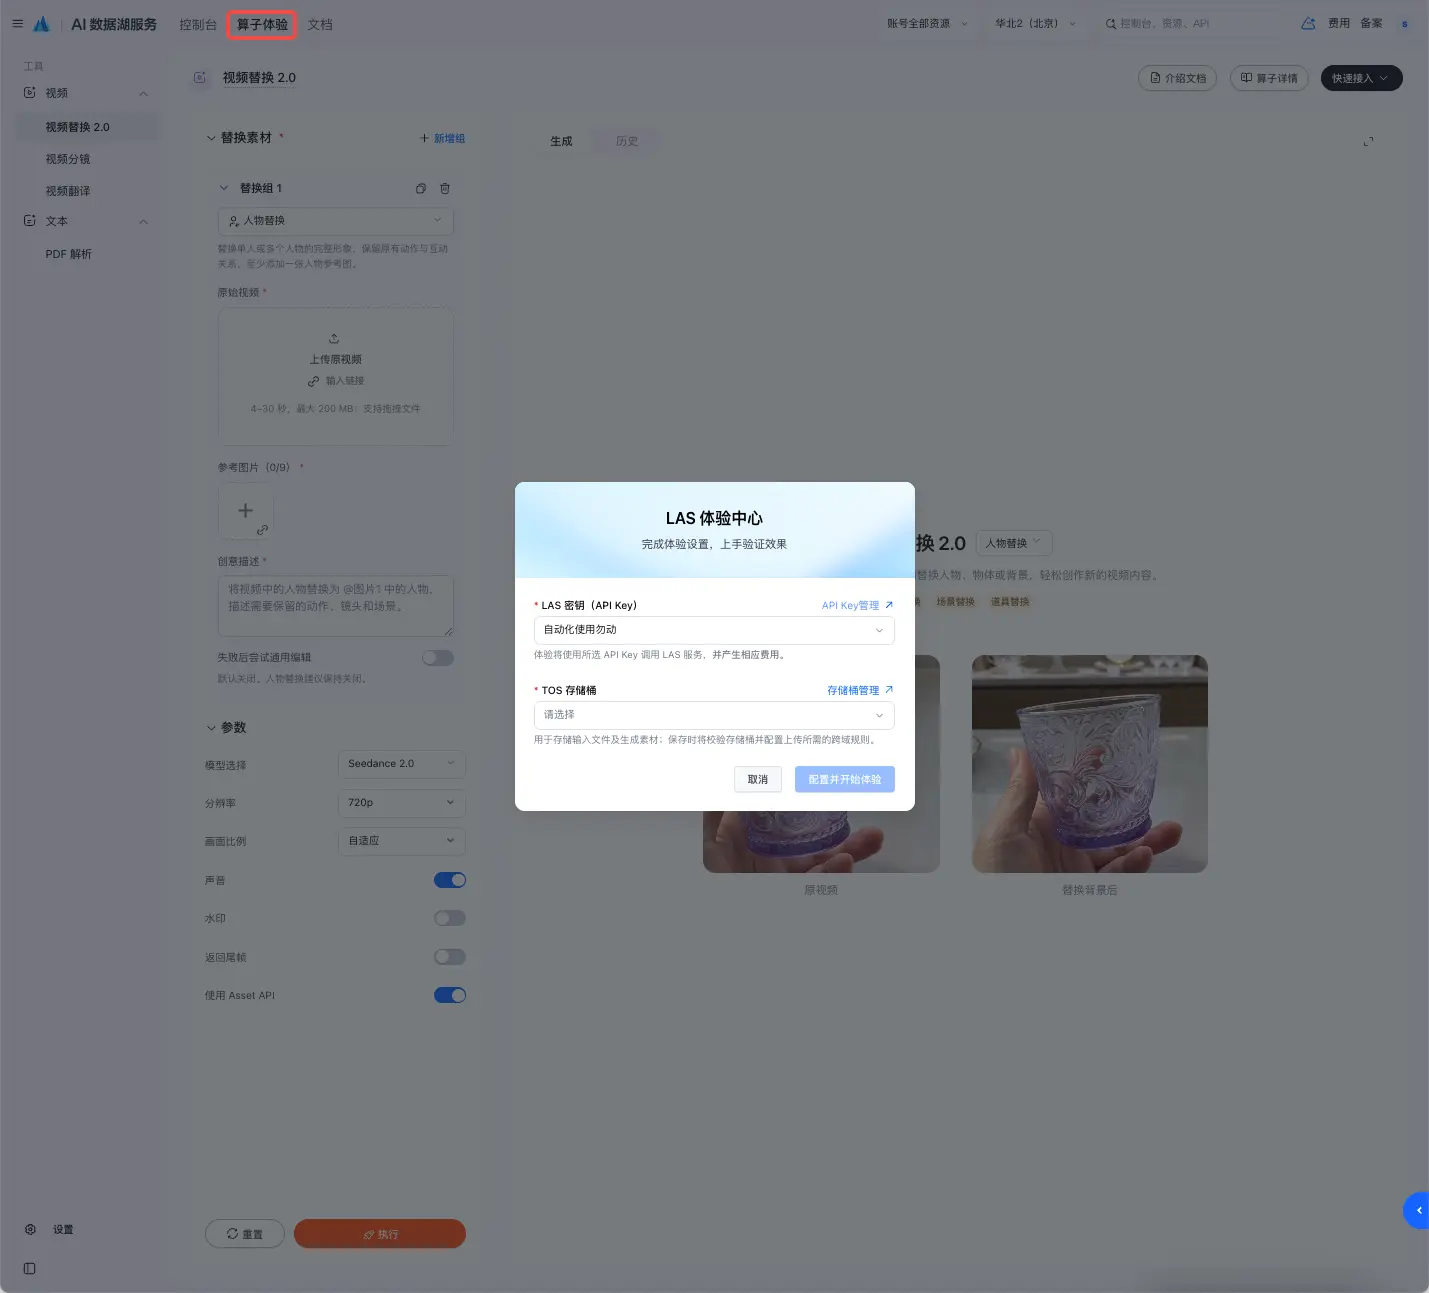Open the settings gear icon in the sidebar
The width and height of the screenshot is (1429, 1293).
(x=30, y=1229)
